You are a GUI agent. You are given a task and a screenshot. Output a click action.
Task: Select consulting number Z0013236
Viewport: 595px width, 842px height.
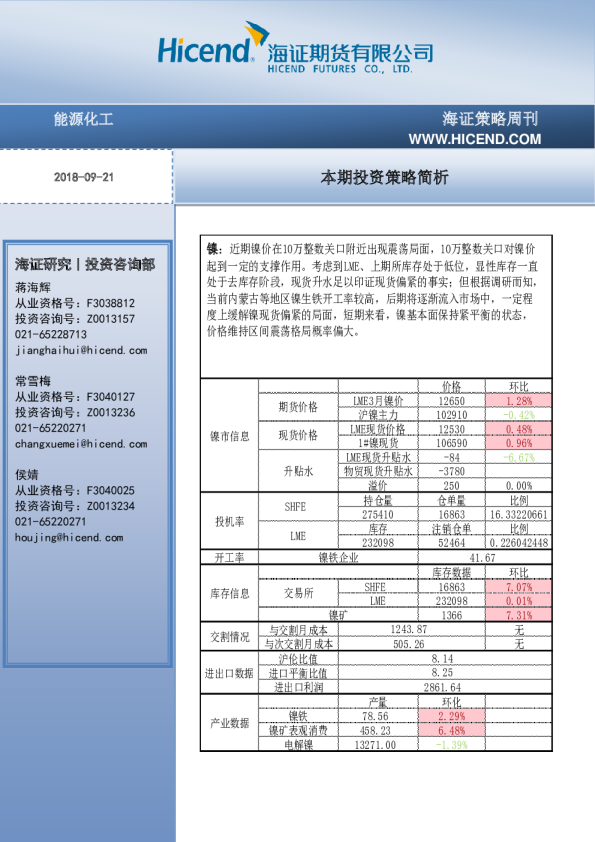111,412
